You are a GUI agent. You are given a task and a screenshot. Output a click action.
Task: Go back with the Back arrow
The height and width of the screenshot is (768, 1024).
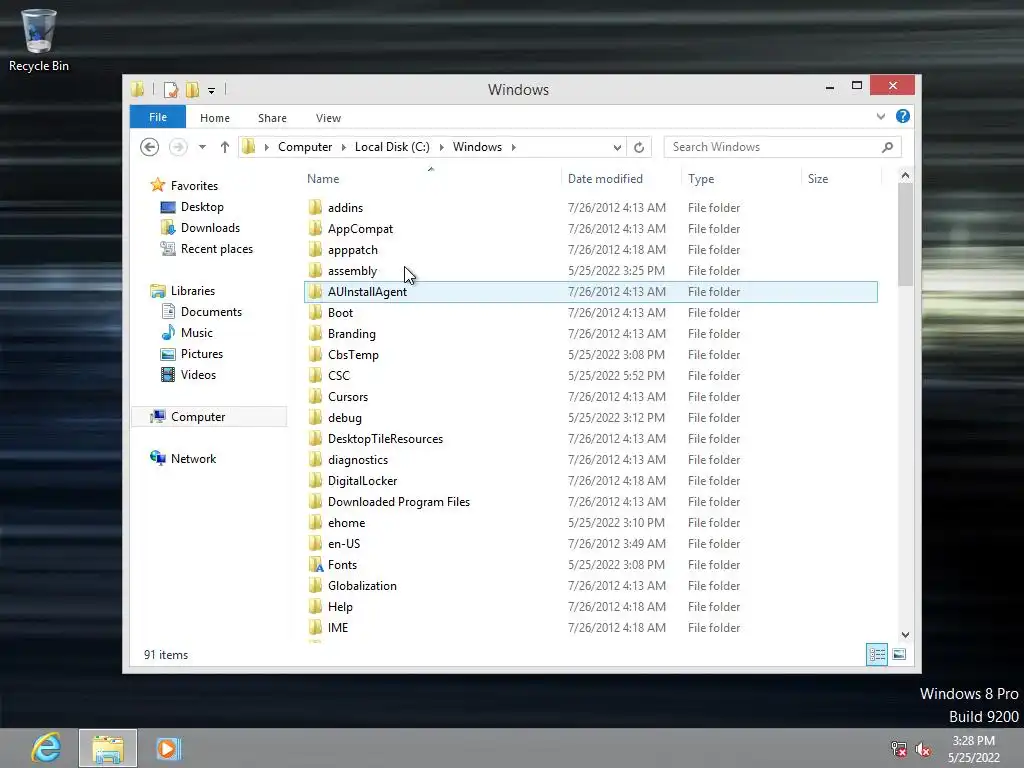coord(150,147)
